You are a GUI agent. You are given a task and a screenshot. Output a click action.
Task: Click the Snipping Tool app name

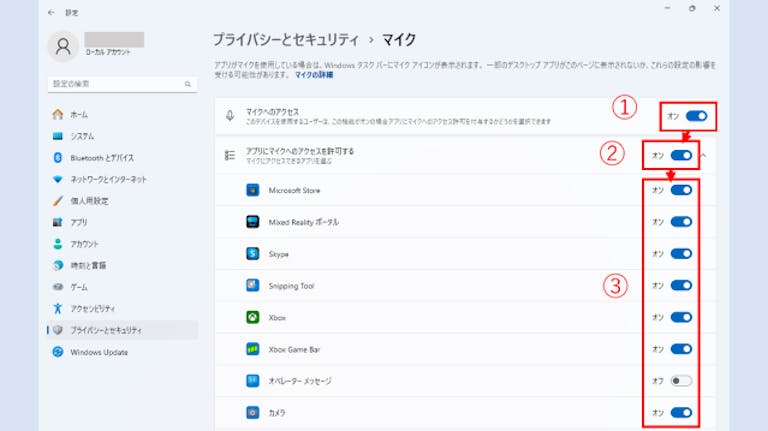pyautogui.click(x=291, y=286)
